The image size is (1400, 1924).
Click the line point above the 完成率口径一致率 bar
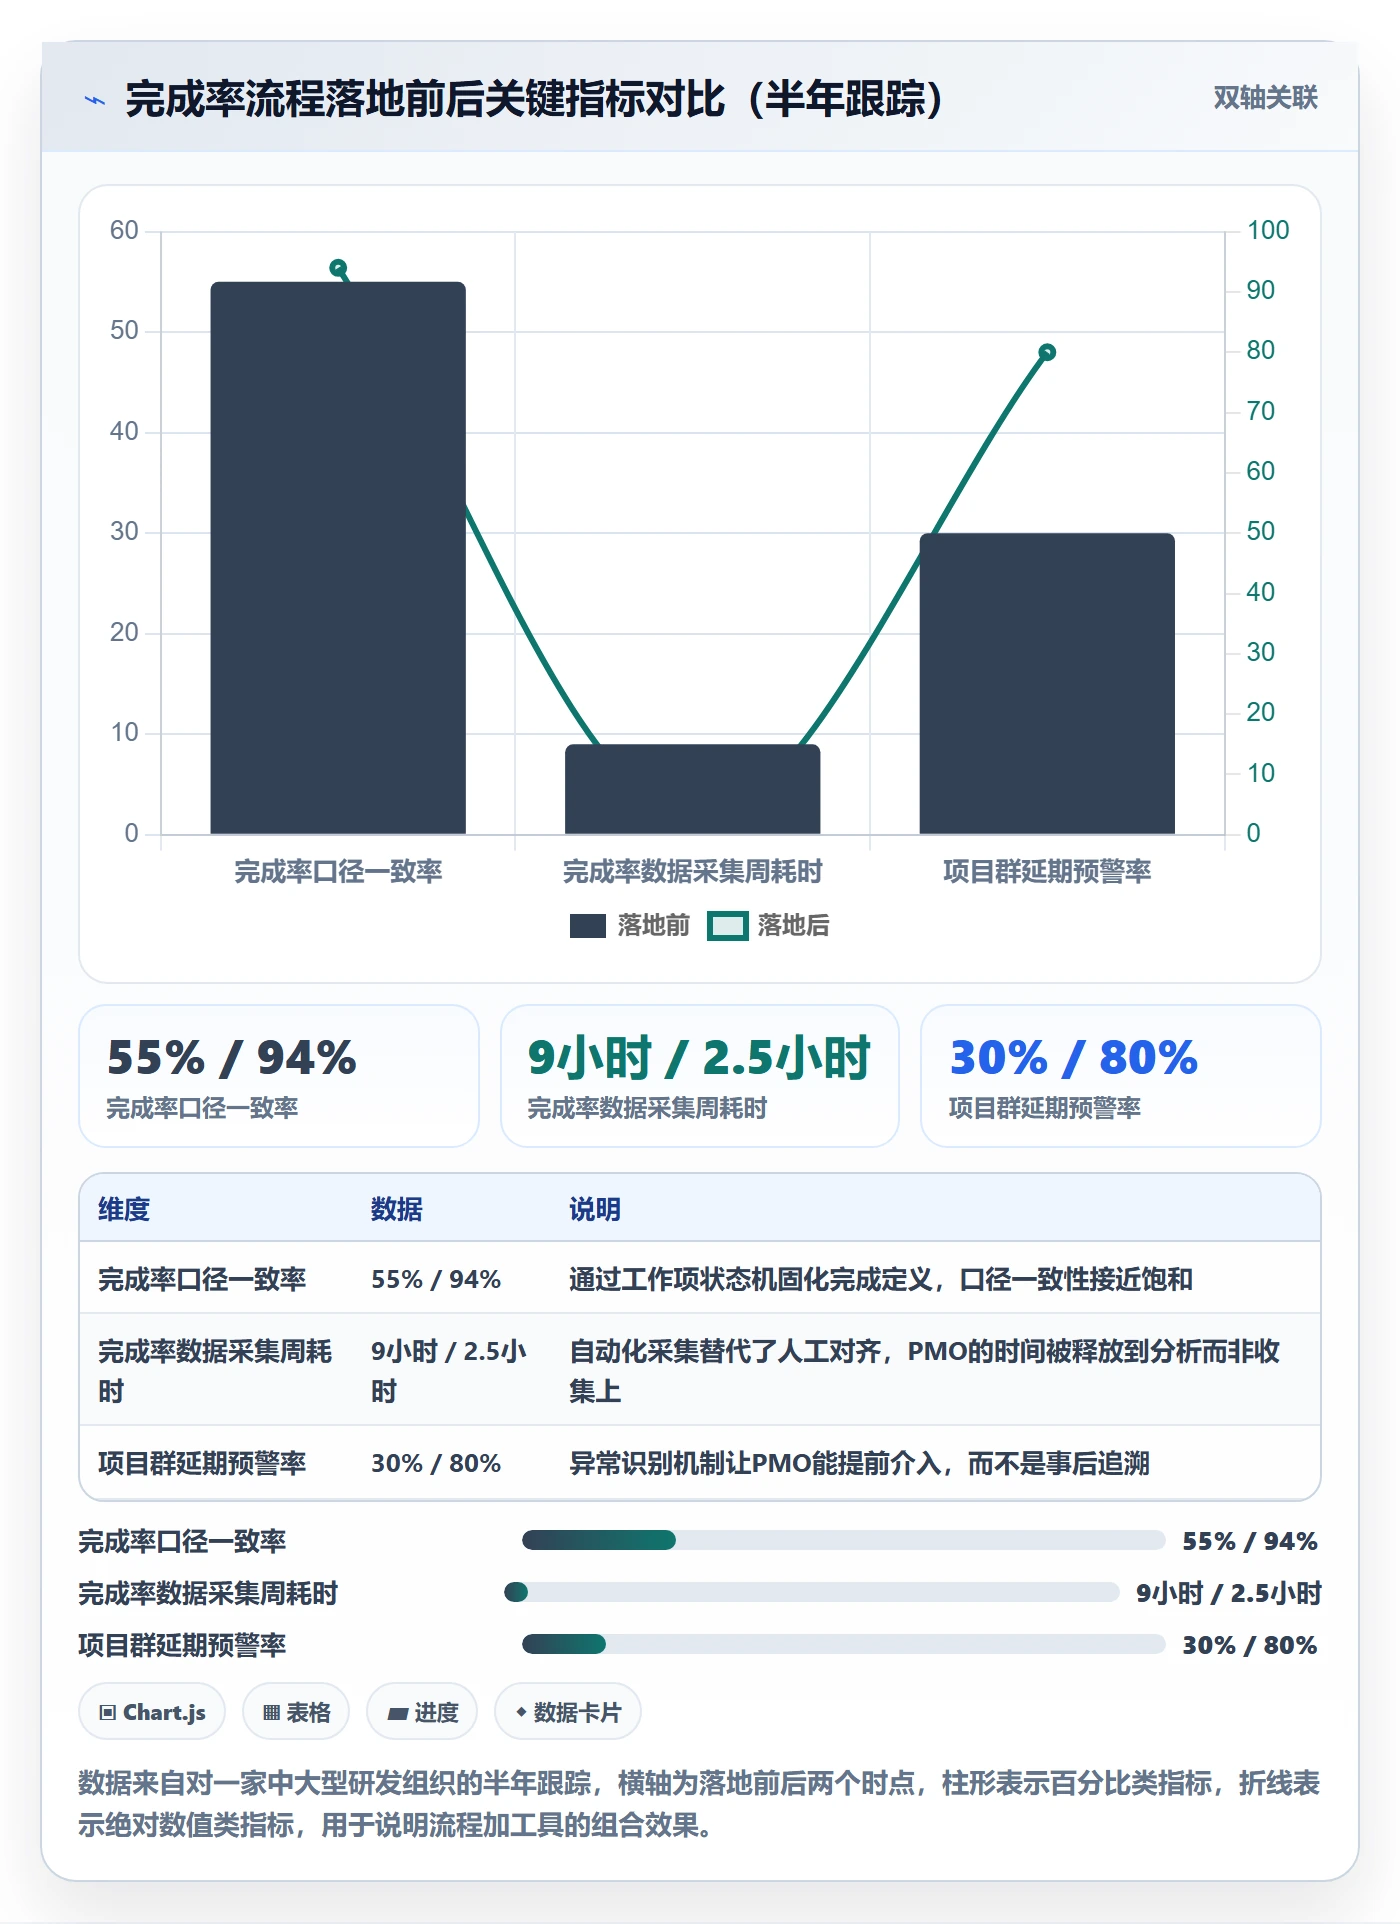pyautogui.click(x=338, y=268)
